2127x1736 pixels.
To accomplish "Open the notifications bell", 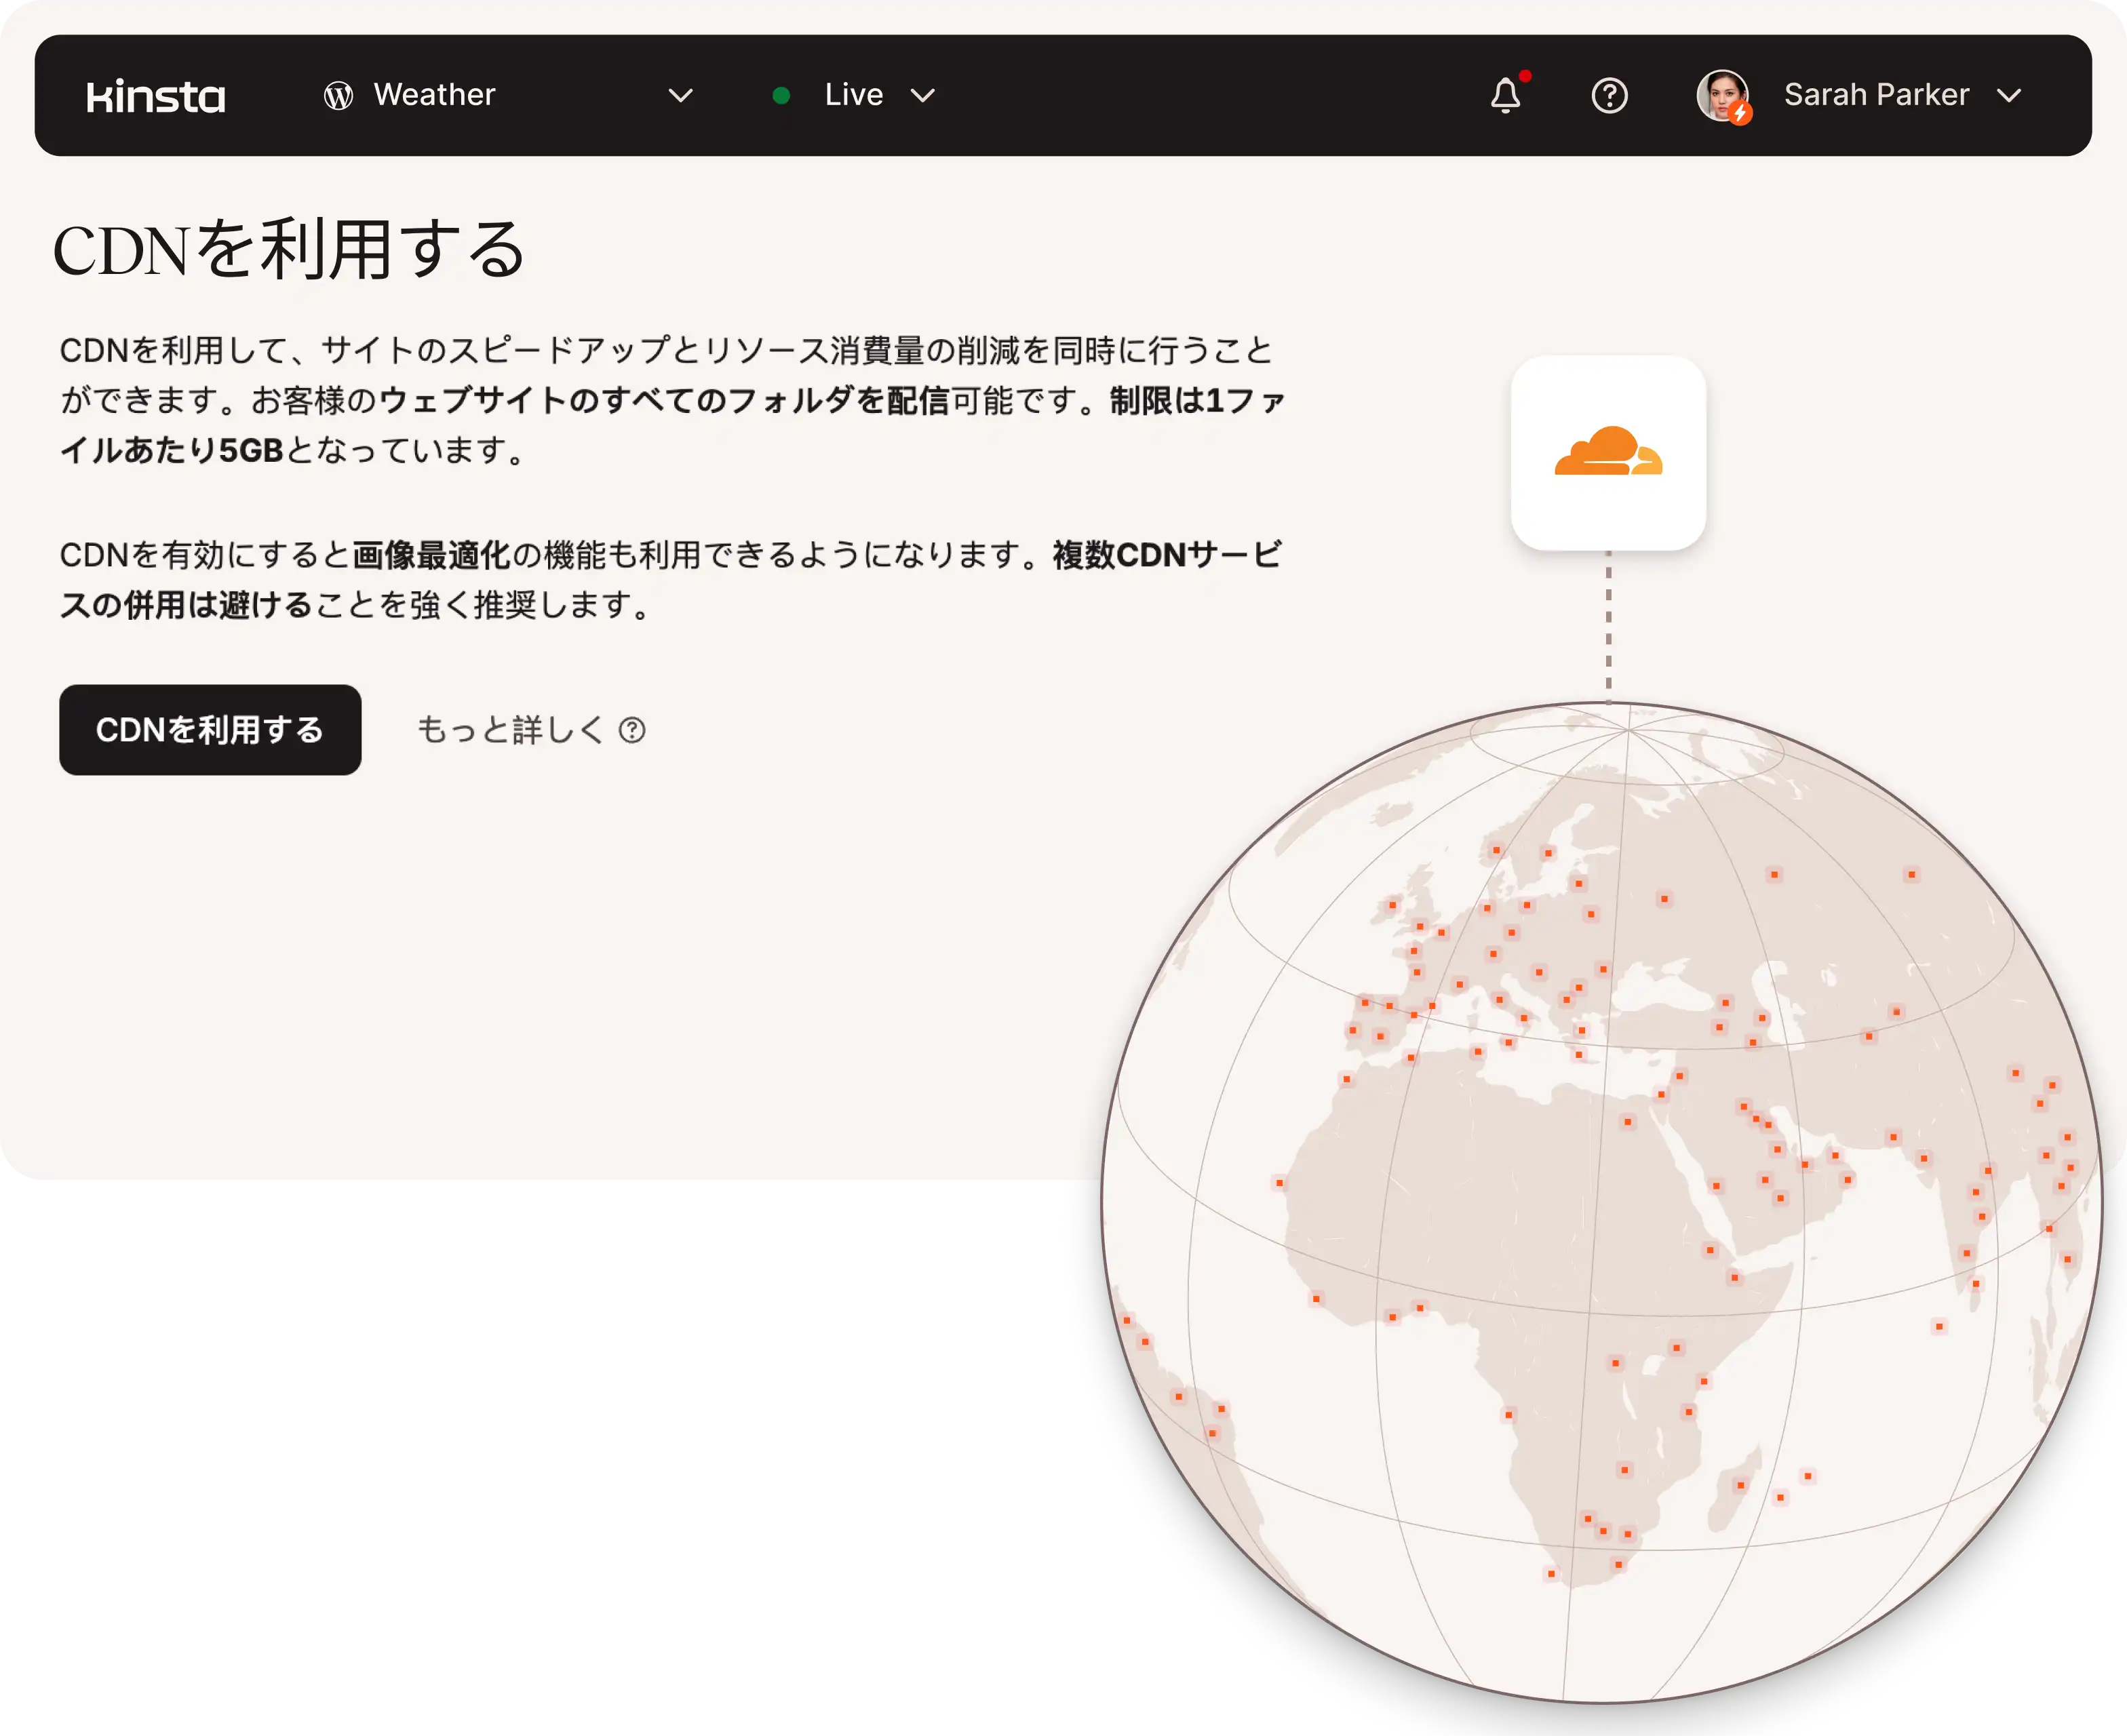I will pos(1505,96).
